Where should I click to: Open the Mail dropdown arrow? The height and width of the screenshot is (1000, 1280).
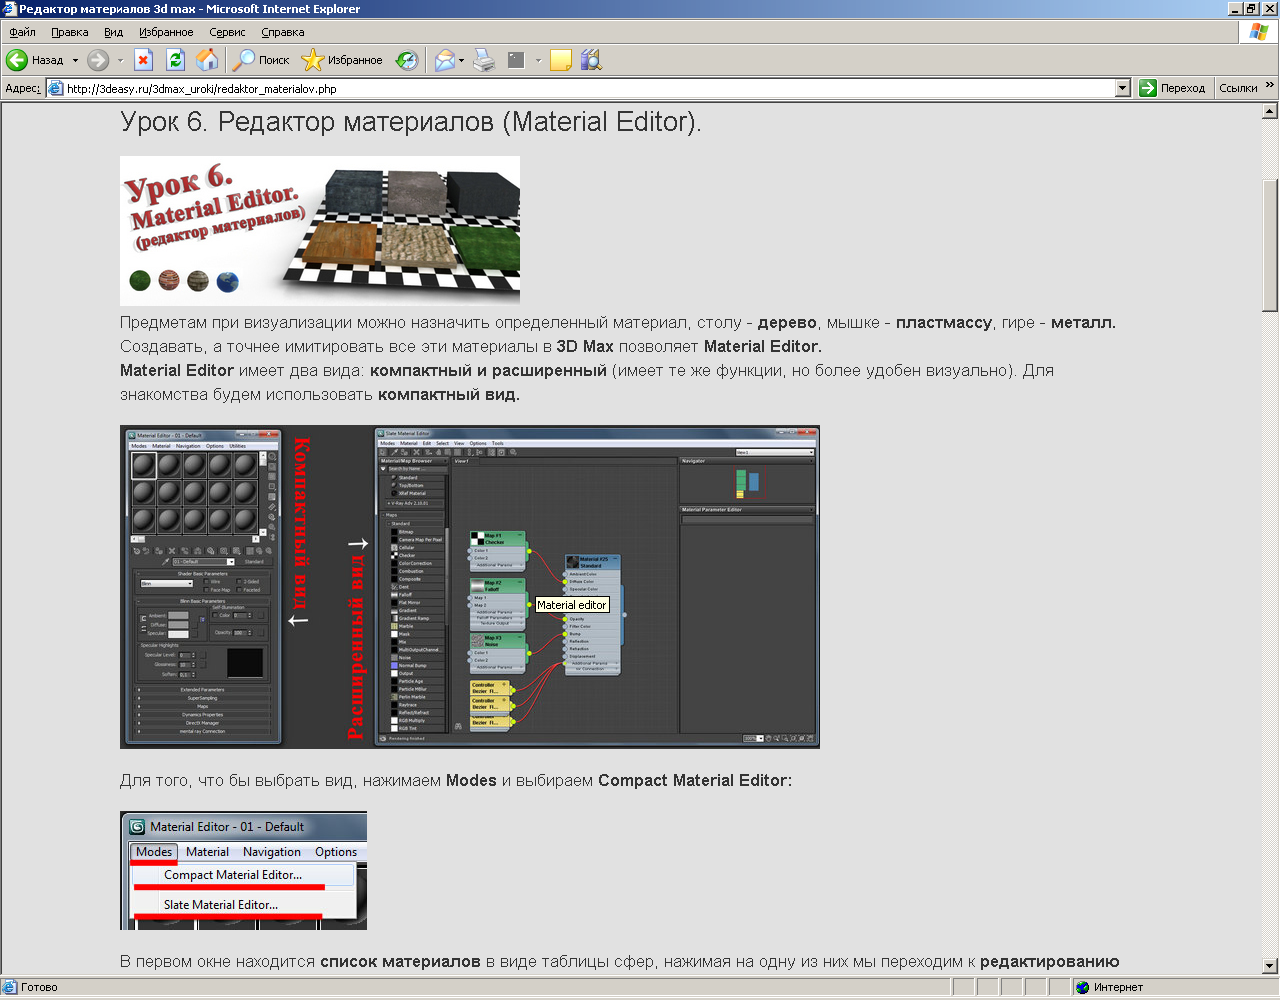[x=462, y=60]
